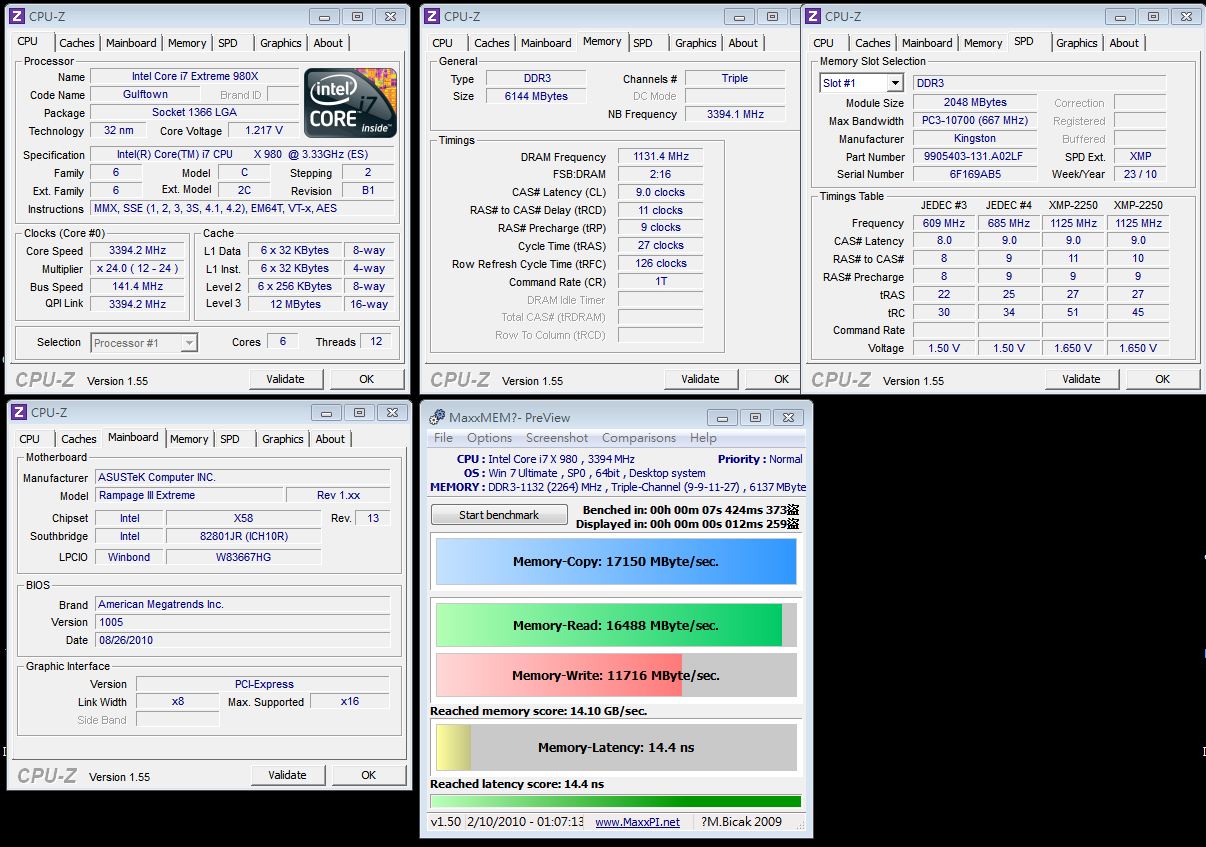Switch to the Caches tab in the CPU window
1206x847 pixels.
tap(77, 43)
